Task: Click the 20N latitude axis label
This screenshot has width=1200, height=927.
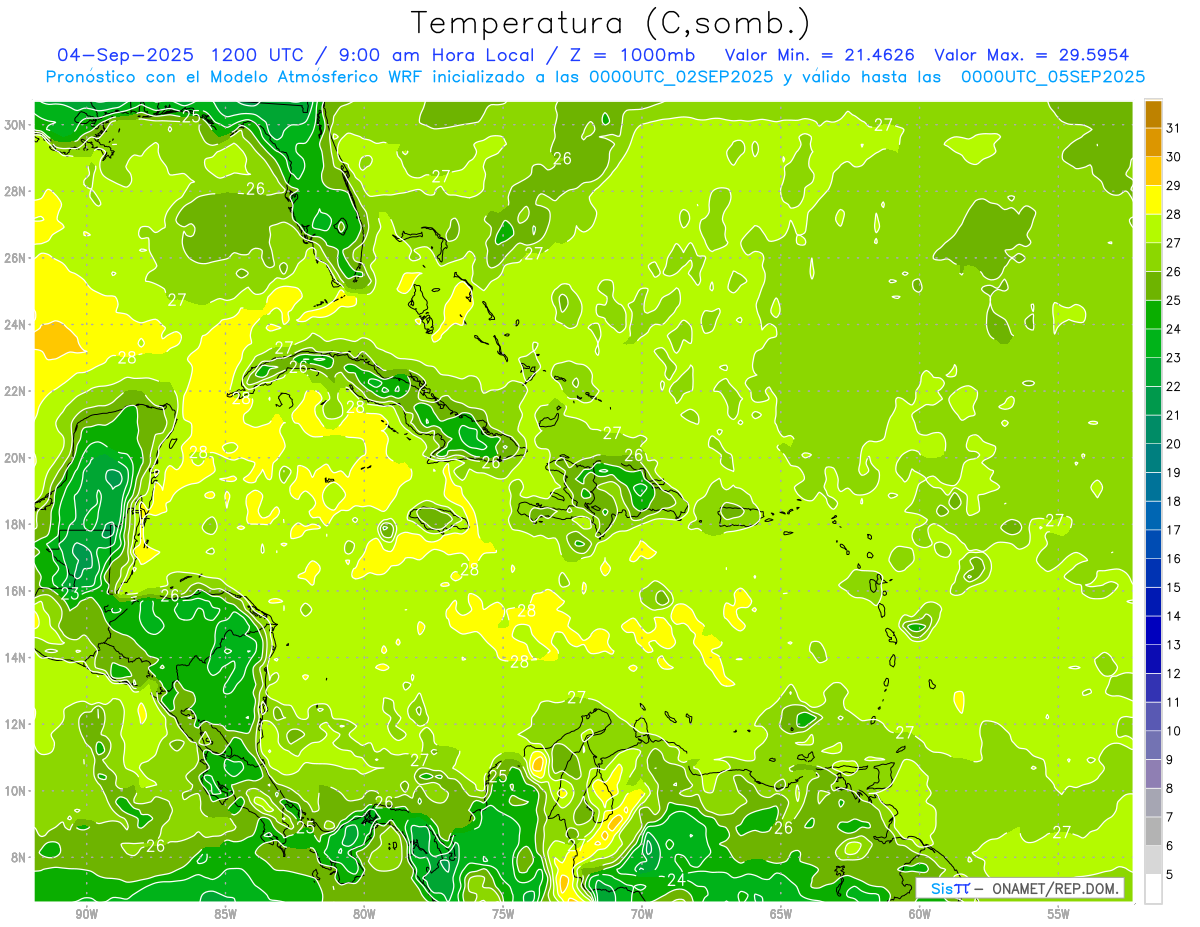Action: [x=15, y=458]
